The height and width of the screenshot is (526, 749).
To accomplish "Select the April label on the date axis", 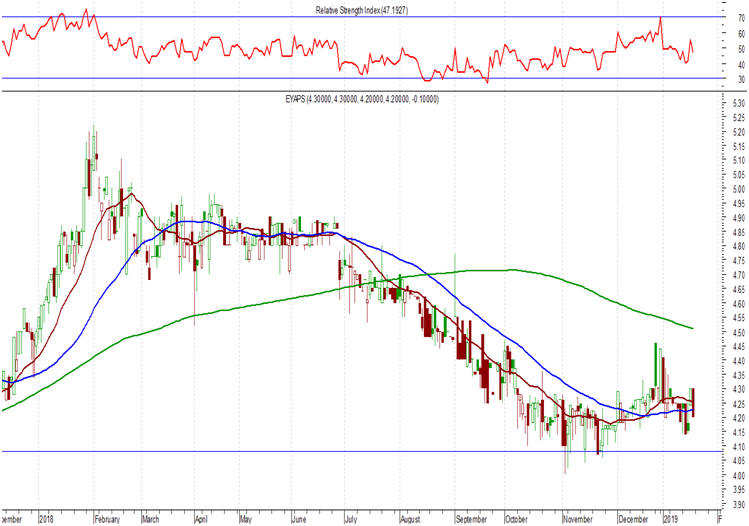I will tap(201, 519).
